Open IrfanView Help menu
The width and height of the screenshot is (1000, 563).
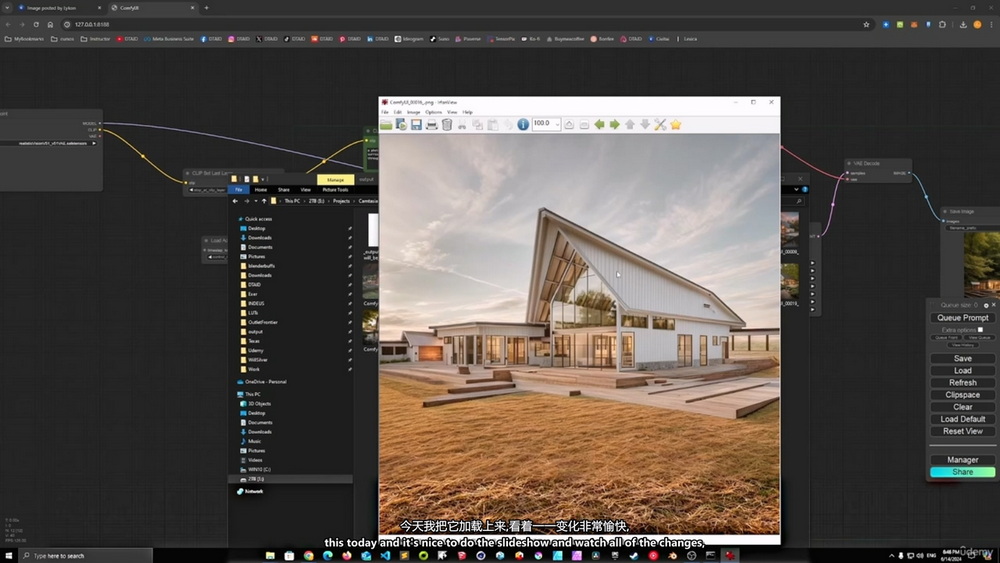coord(467,112)
